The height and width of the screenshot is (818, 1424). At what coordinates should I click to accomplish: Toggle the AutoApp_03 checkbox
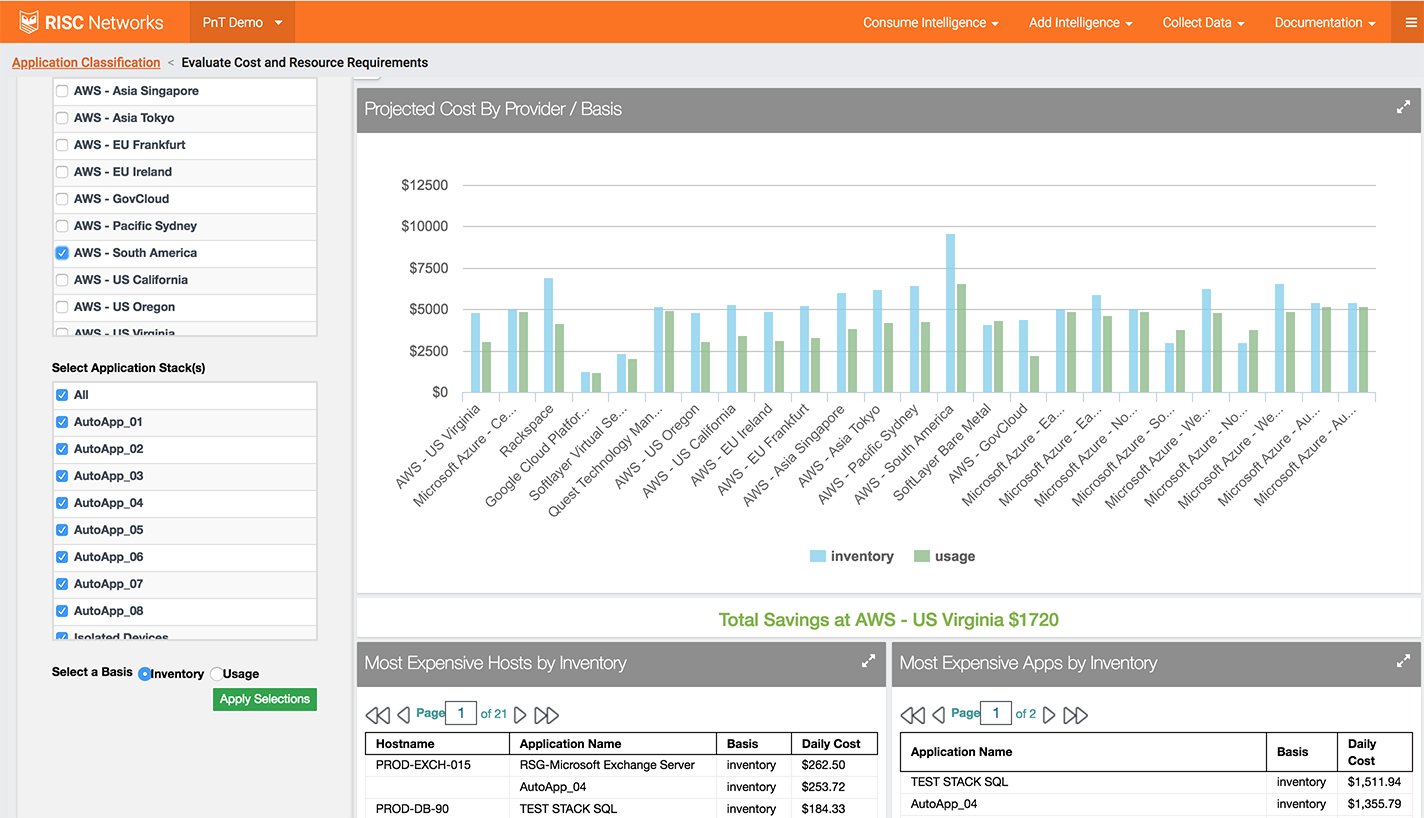(62, 476)
